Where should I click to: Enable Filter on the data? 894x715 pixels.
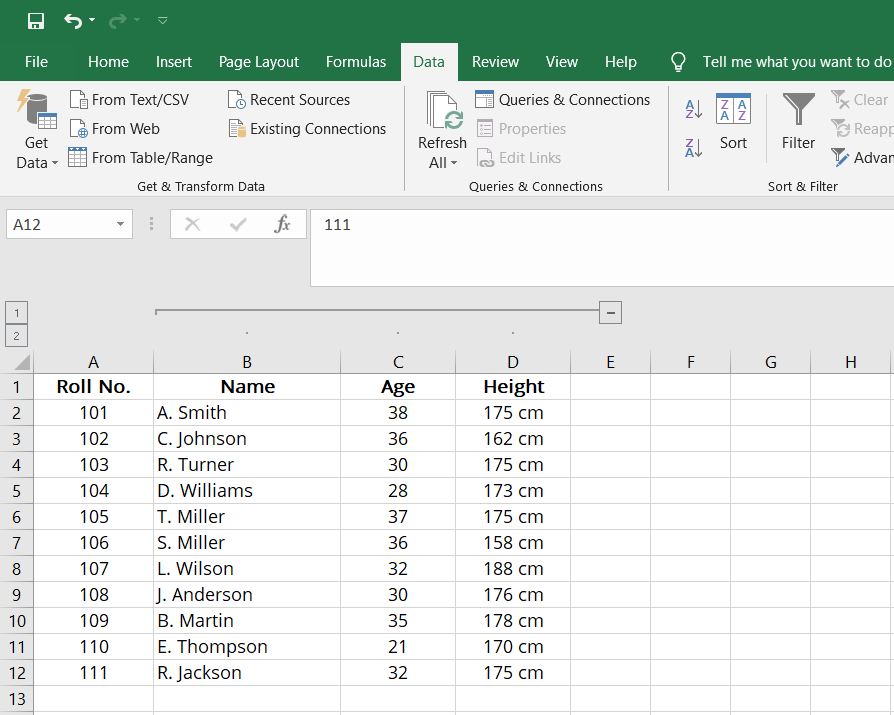(797, 120)
